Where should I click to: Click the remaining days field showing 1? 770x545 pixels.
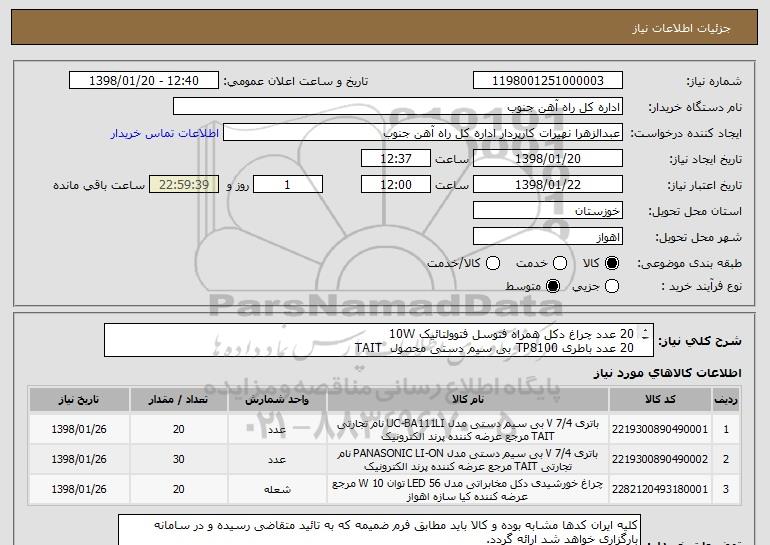(x=288, y=185)
